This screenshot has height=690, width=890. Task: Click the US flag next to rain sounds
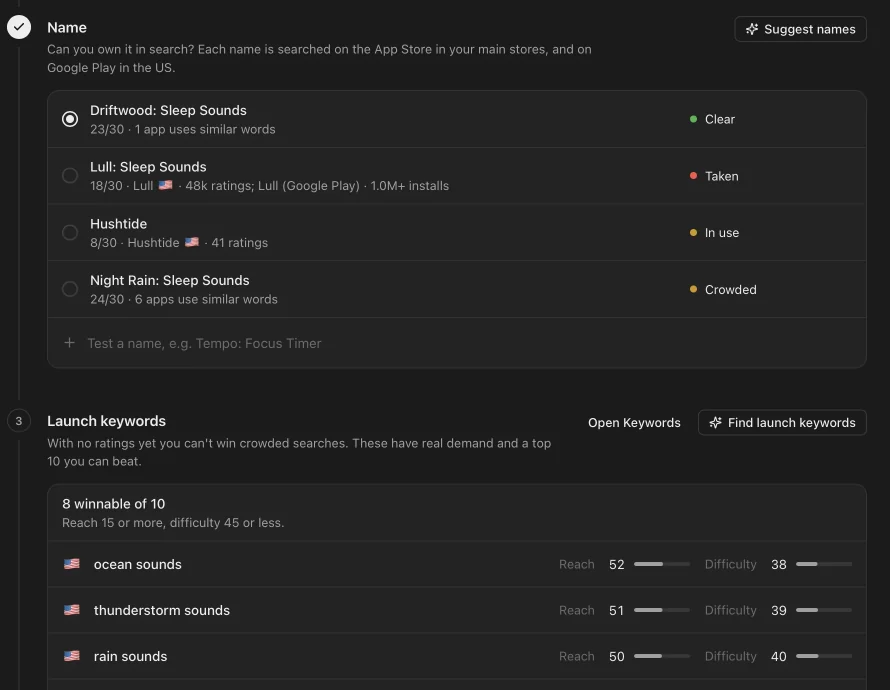(x=72, y=655)
